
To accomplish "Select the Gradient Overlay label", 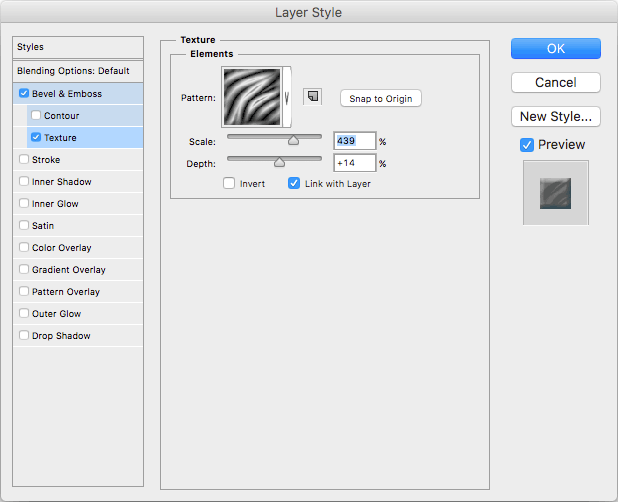I will pos(69,270).
